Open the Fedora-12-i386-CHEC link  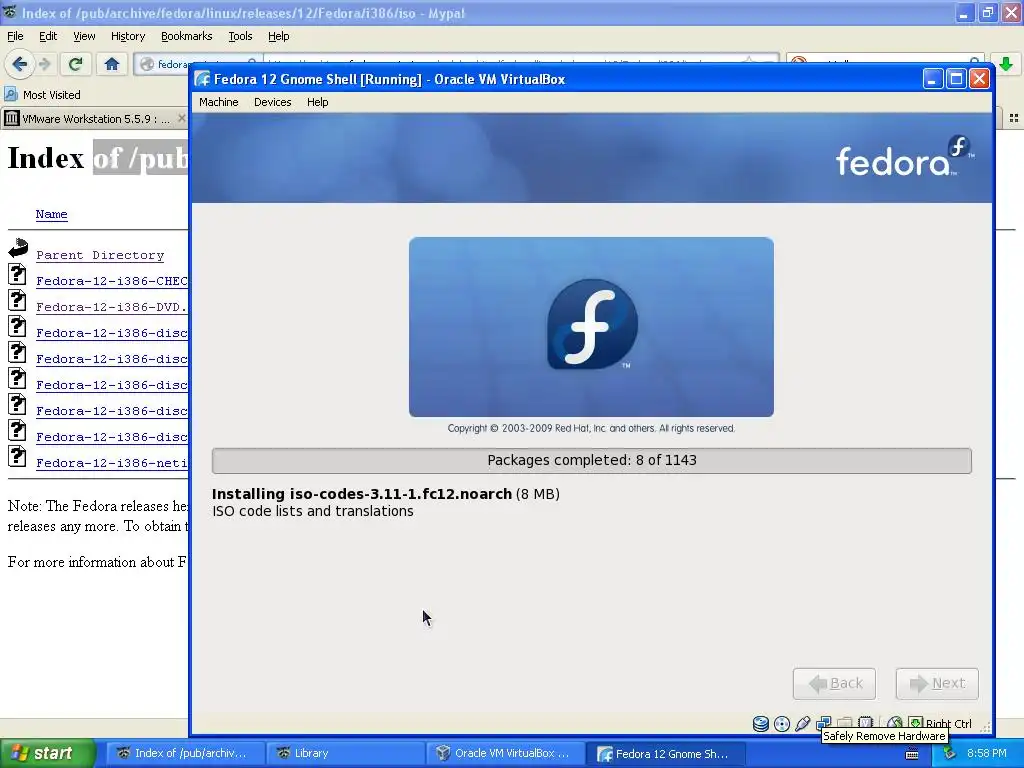click(x=112, y=281)
